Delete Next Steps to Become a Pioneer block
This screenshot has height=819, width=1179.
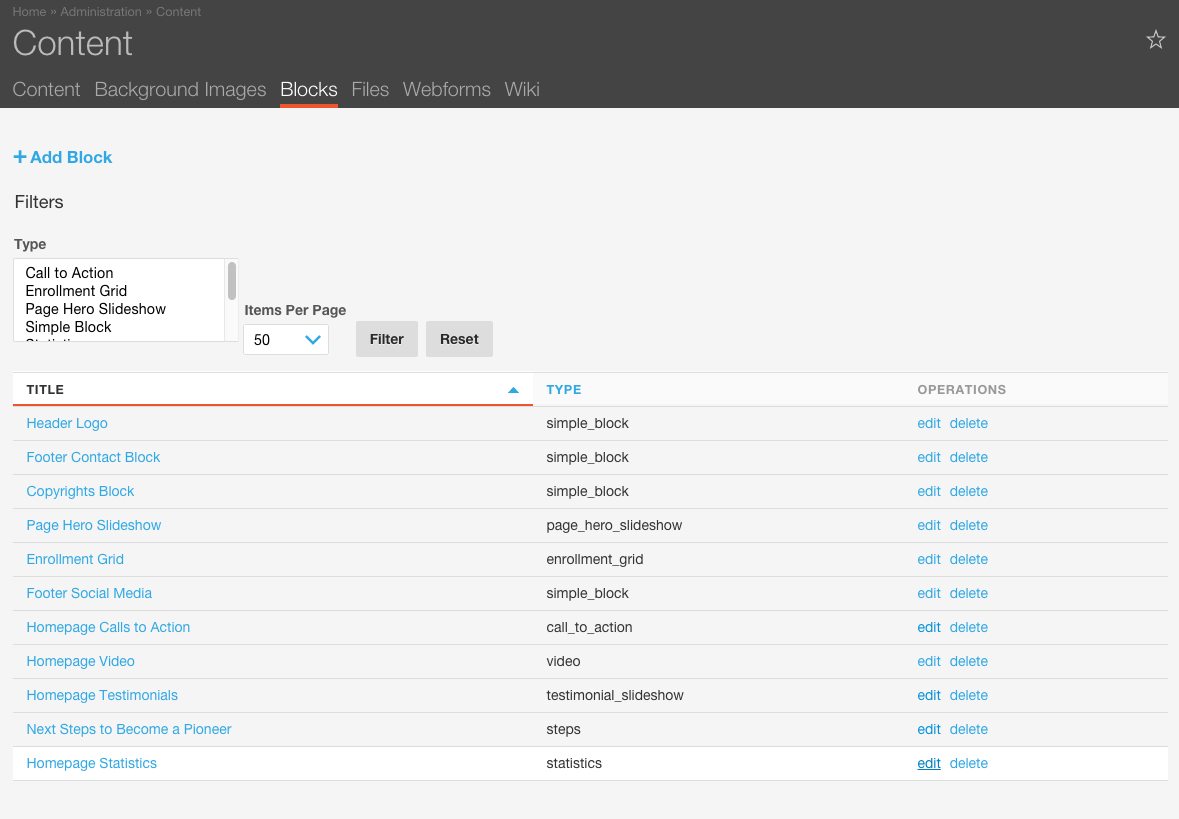tap(968, 730)
